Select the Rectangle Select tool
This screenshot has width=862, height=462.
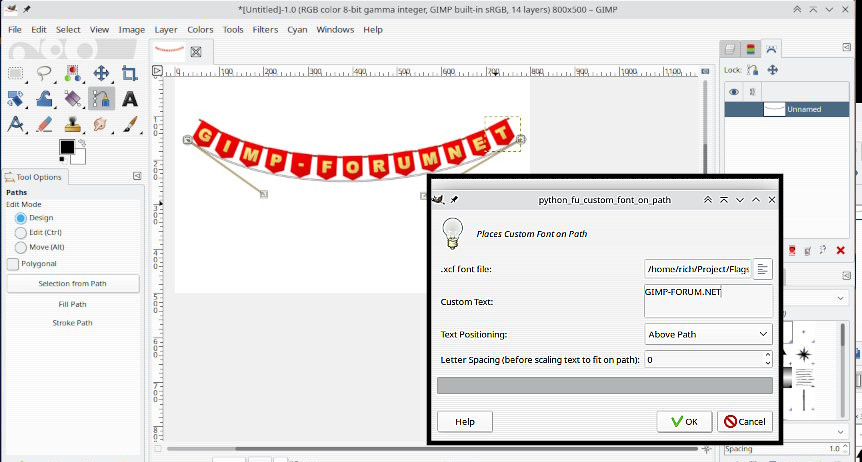tap(15, 73)
